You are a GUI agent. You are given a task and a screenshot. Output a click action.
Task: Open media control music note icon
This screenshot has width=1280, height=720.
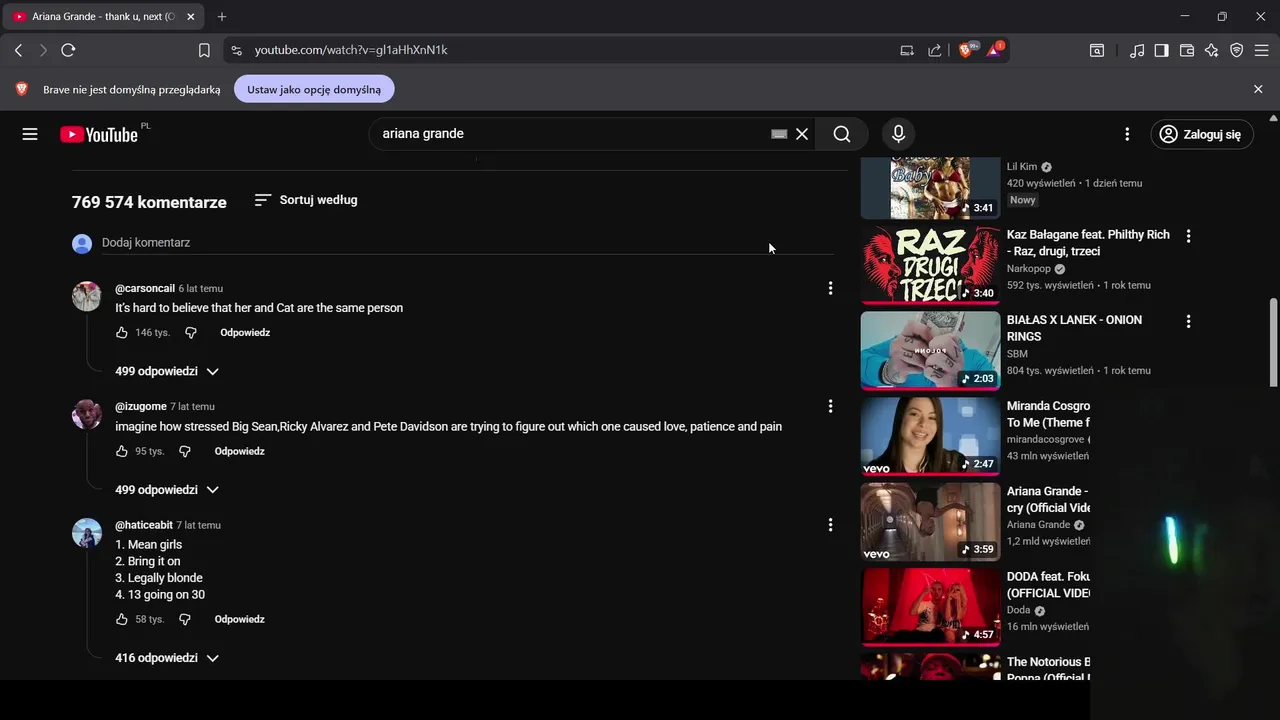pos(1137,50)
